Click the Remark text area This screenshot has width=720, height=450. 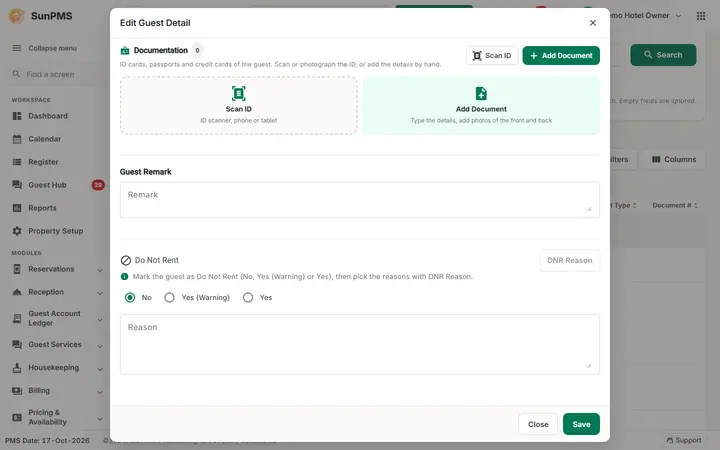tap(360, 200)
